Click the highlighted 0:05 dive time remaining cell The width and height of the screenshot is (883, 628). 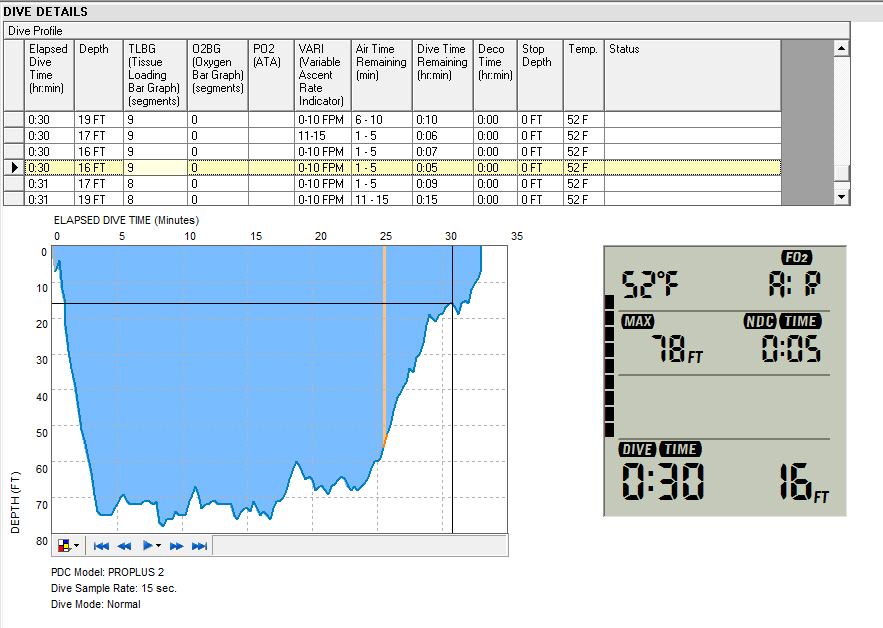(443, 167)
